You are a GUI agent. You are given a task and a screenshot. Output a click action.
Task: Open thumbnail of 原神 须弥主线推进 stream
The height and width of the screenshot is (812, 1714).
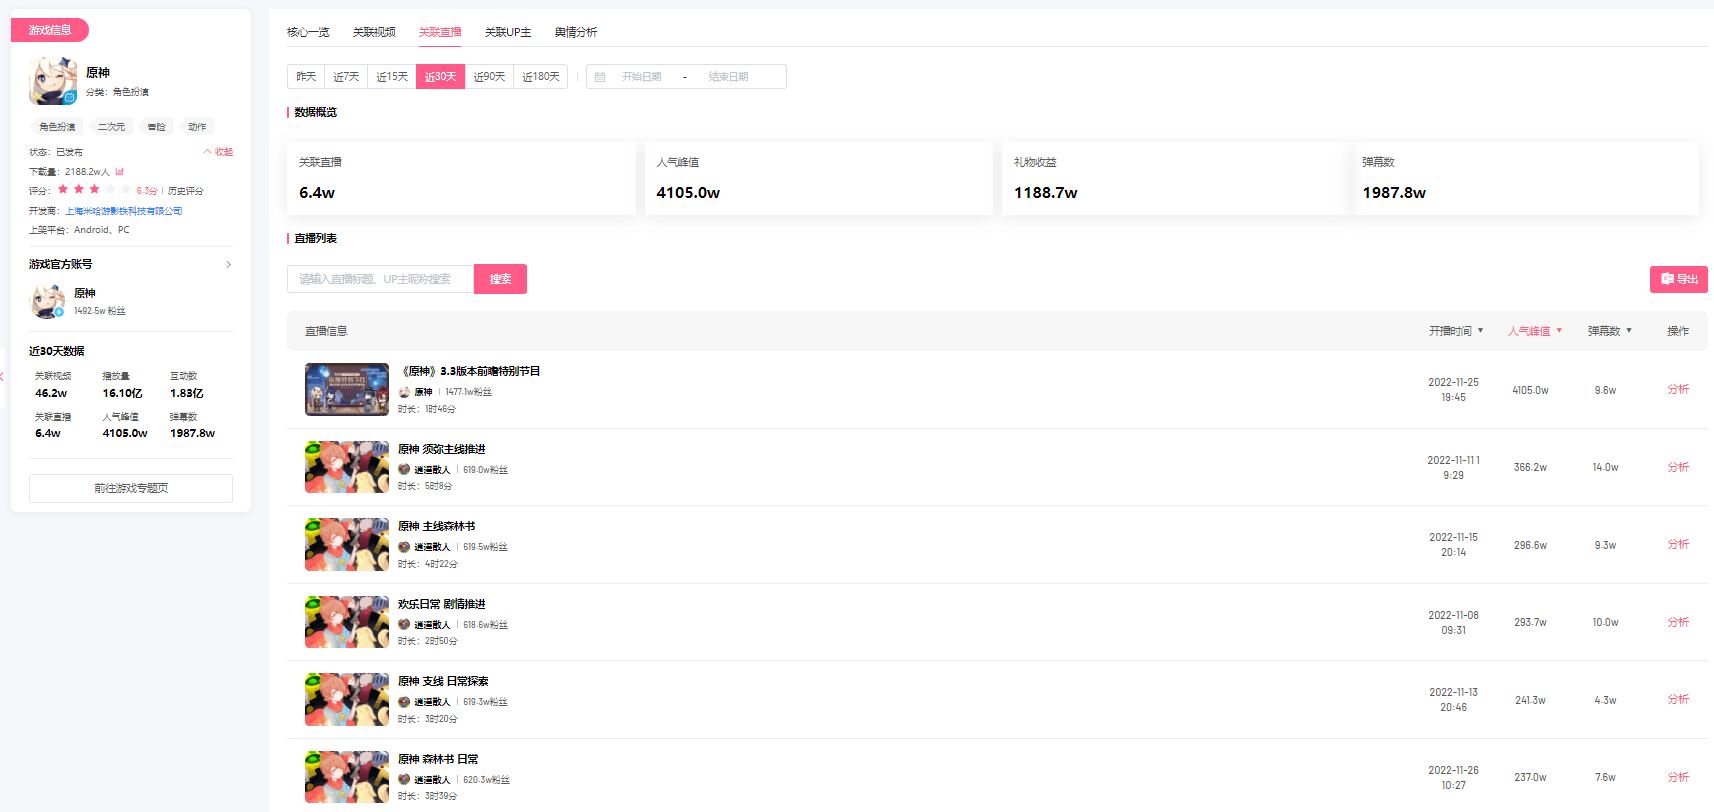[347, 467]
